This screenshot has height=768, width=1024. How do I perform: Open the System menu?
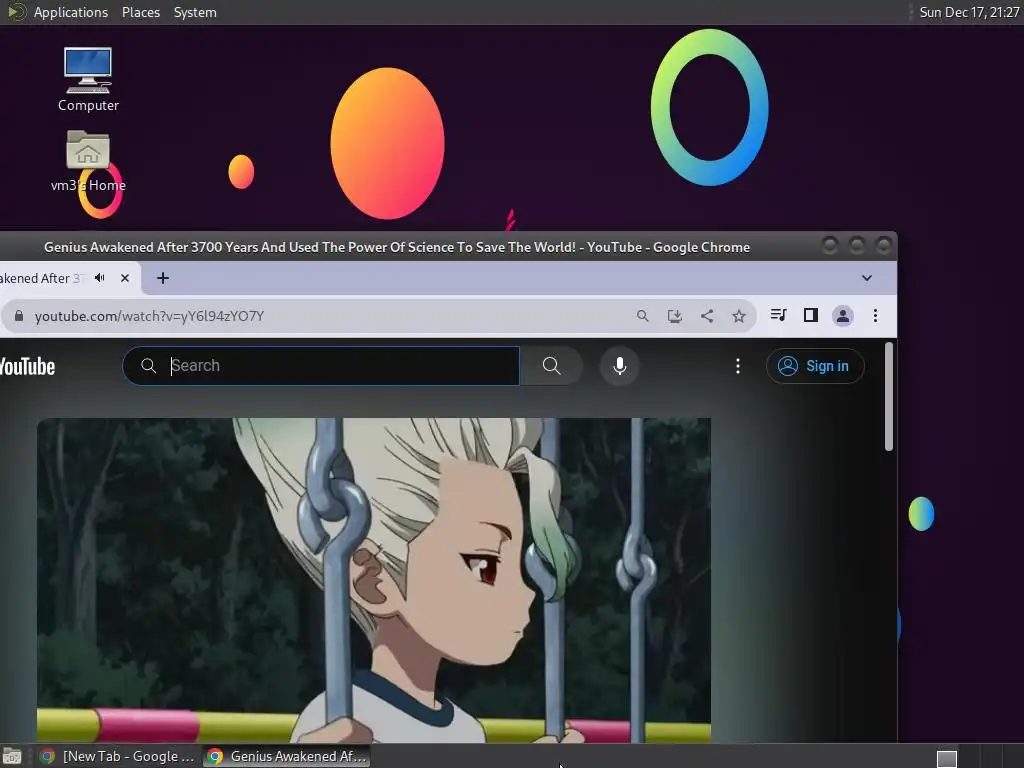[195, 12]
